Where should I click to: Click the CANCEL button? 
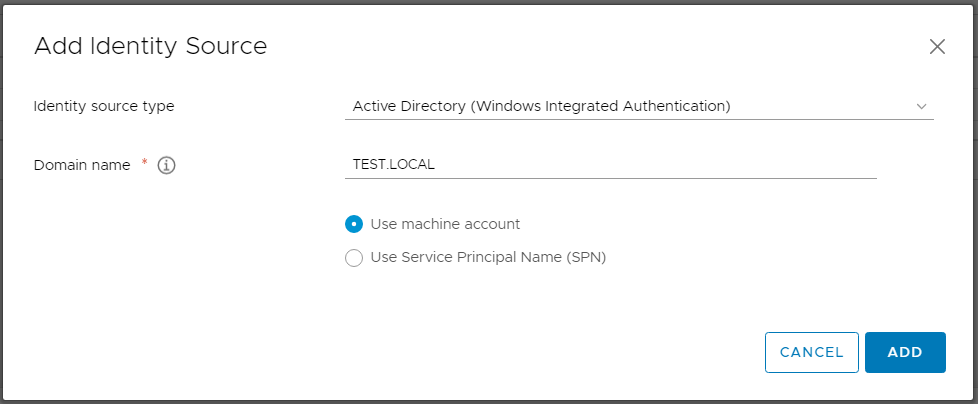(811, 352)
